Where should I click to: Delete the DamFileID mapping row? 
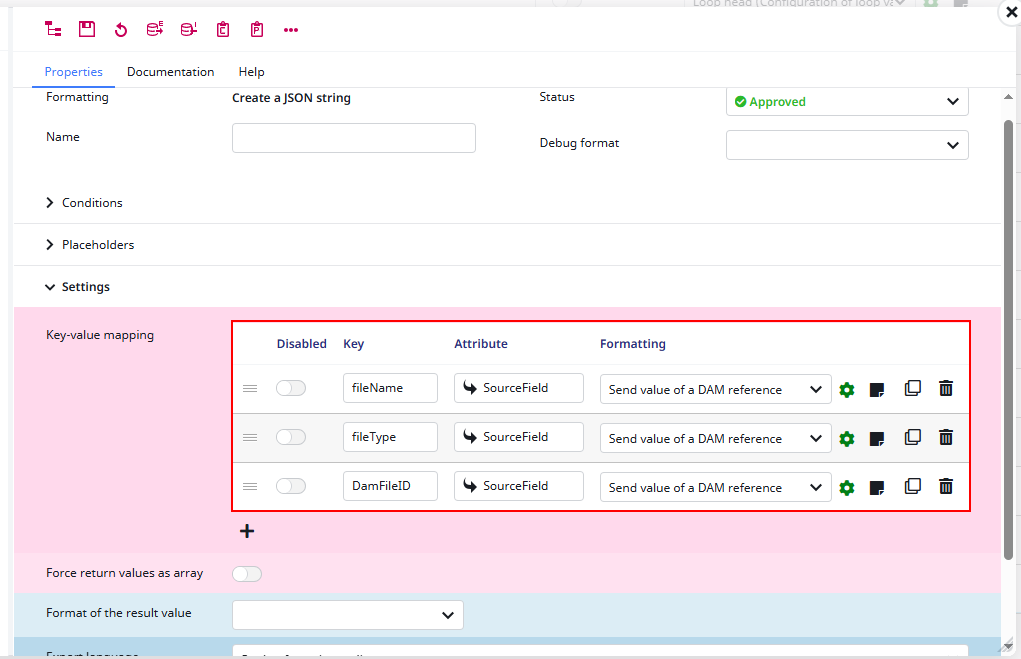[x=945, y=487]
